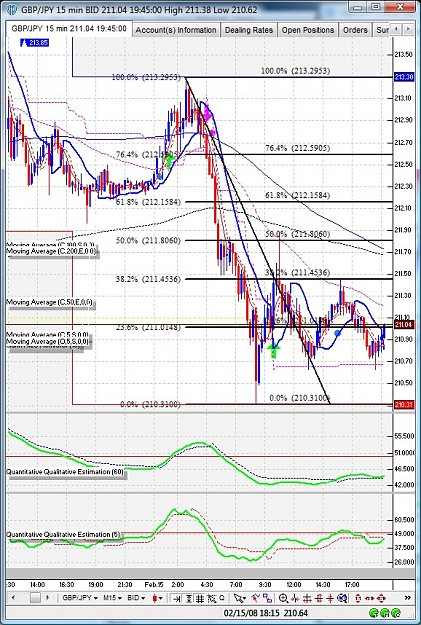Click the small Q search icon
421x625 pixels.
[x=222, y=597]
